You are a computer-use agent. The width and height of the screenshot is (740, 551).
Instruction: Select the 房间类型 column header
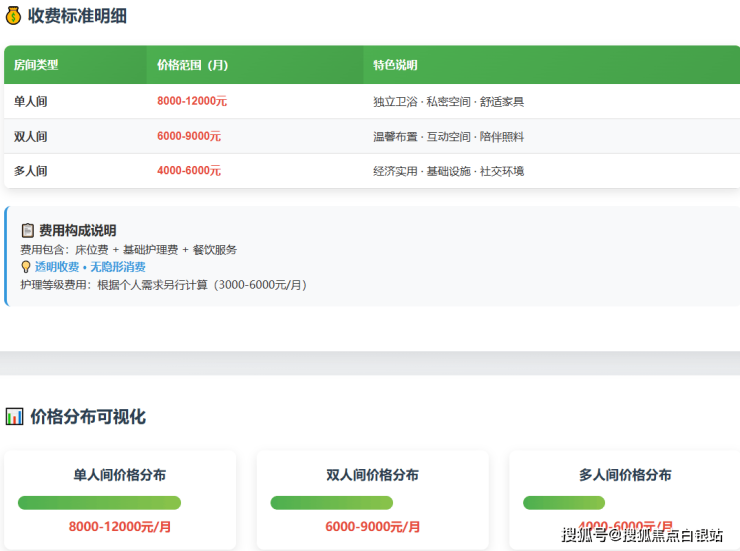click(x=36, y=65)
